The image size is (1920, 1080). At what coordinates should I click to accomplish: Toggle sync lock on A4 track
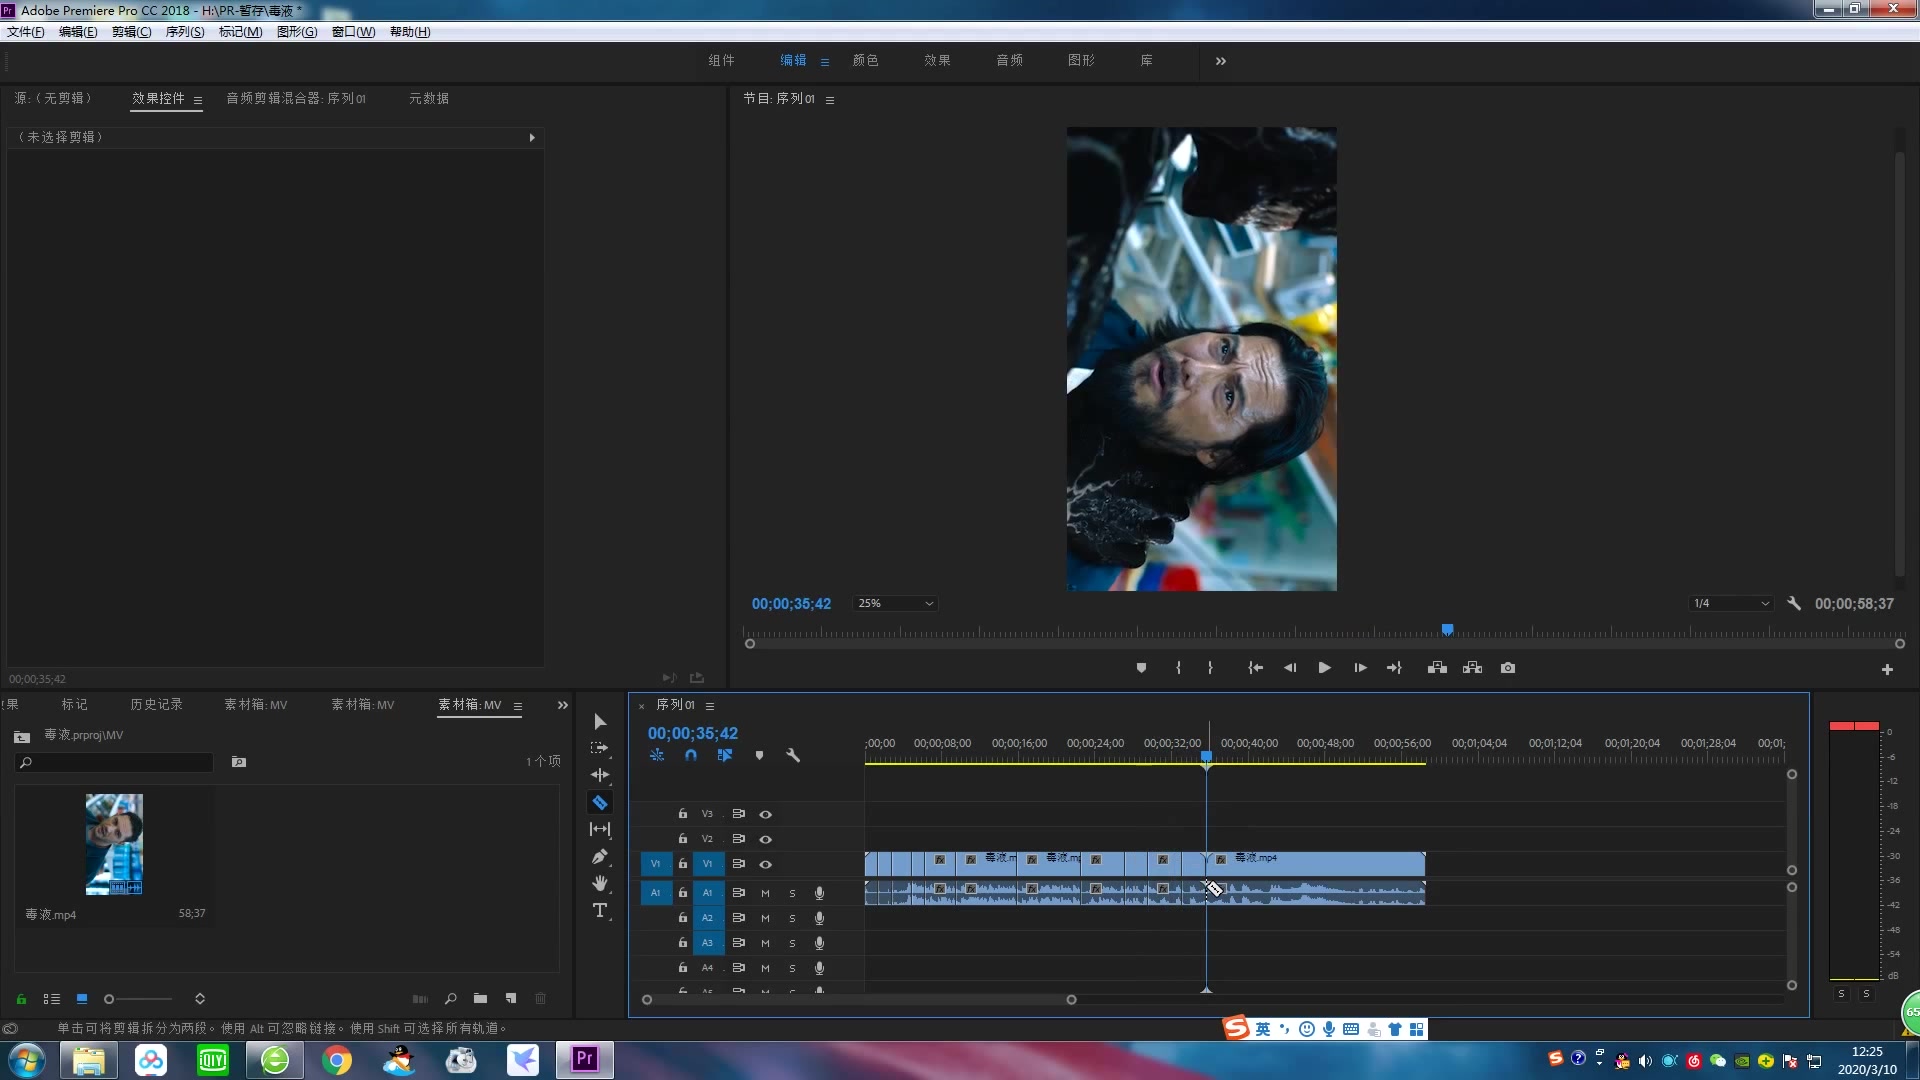point(739,968)
